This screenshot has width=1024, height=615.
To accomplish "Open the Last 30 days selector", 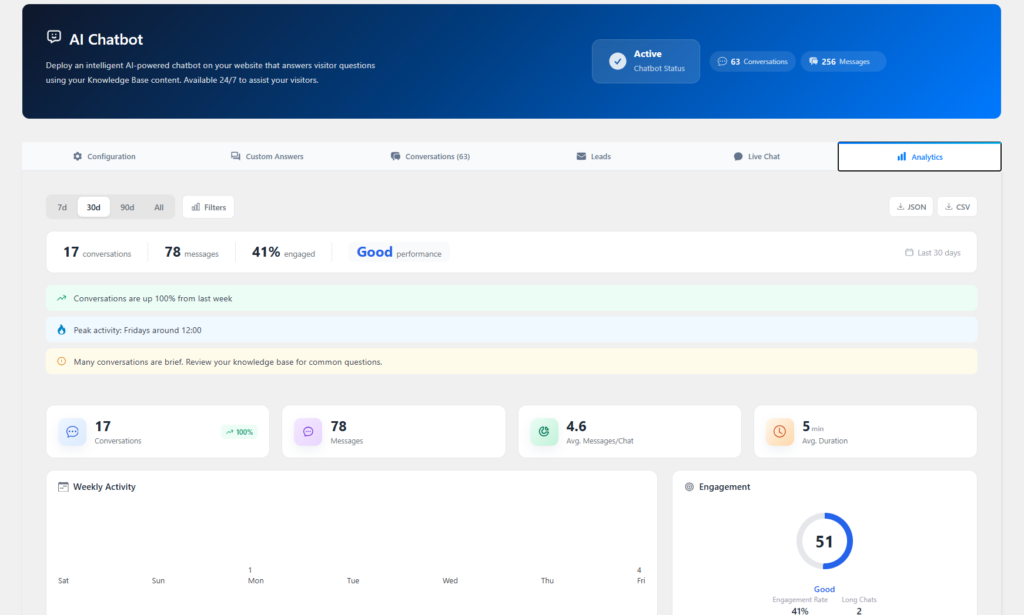I will [931, 252].
